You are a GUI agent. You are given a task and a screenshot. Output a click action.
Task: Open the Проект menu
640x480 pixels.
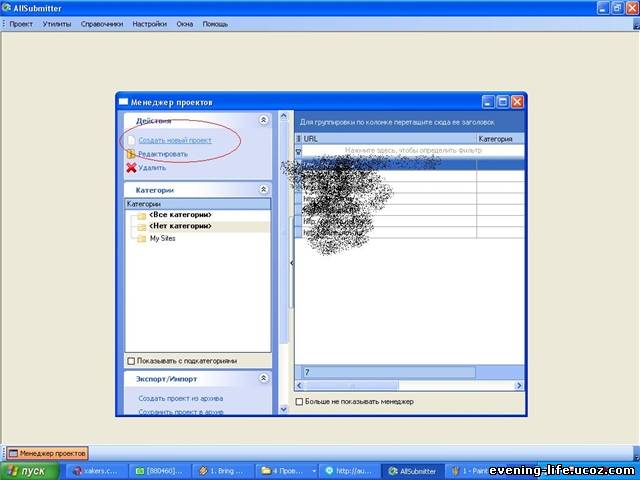(21, 24)
